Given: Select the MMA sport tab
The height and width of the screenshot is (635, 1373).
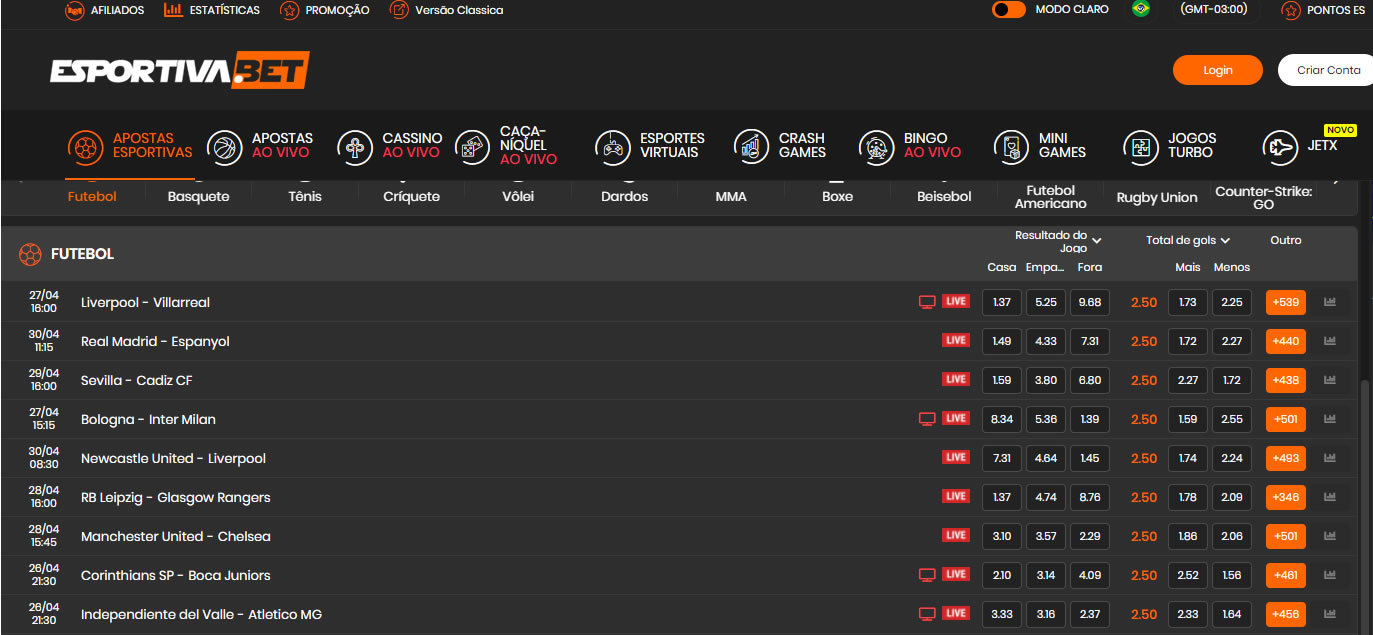Looking at the screenshot, I should (731, 196).
